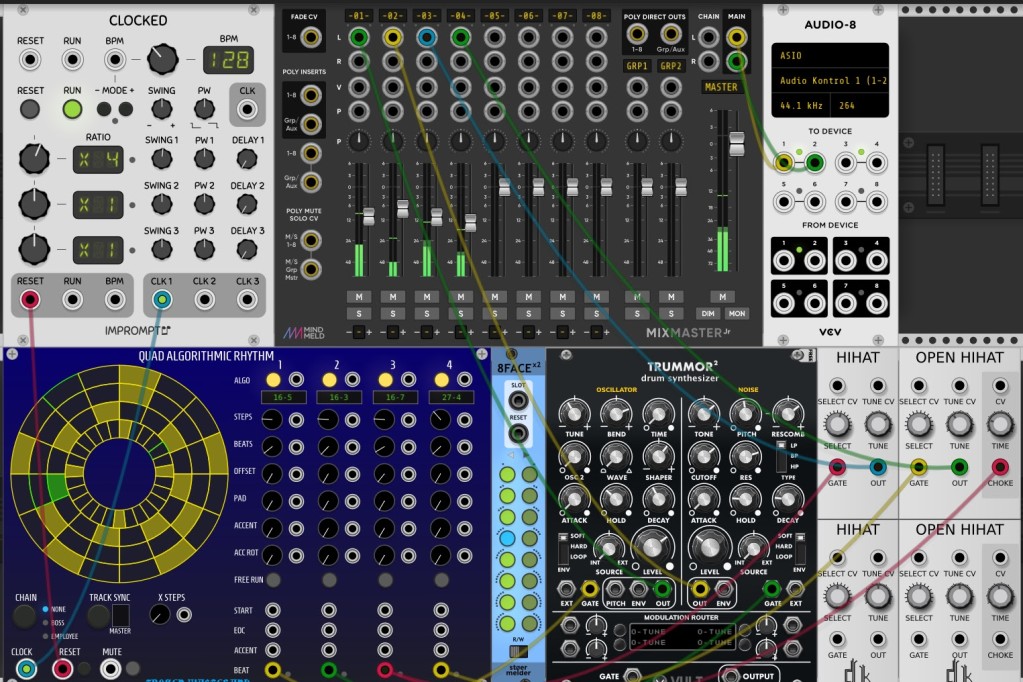Click the GRP1 group label on the mixer
This screenshot has width=1023, height=682.
click(637, 66)
